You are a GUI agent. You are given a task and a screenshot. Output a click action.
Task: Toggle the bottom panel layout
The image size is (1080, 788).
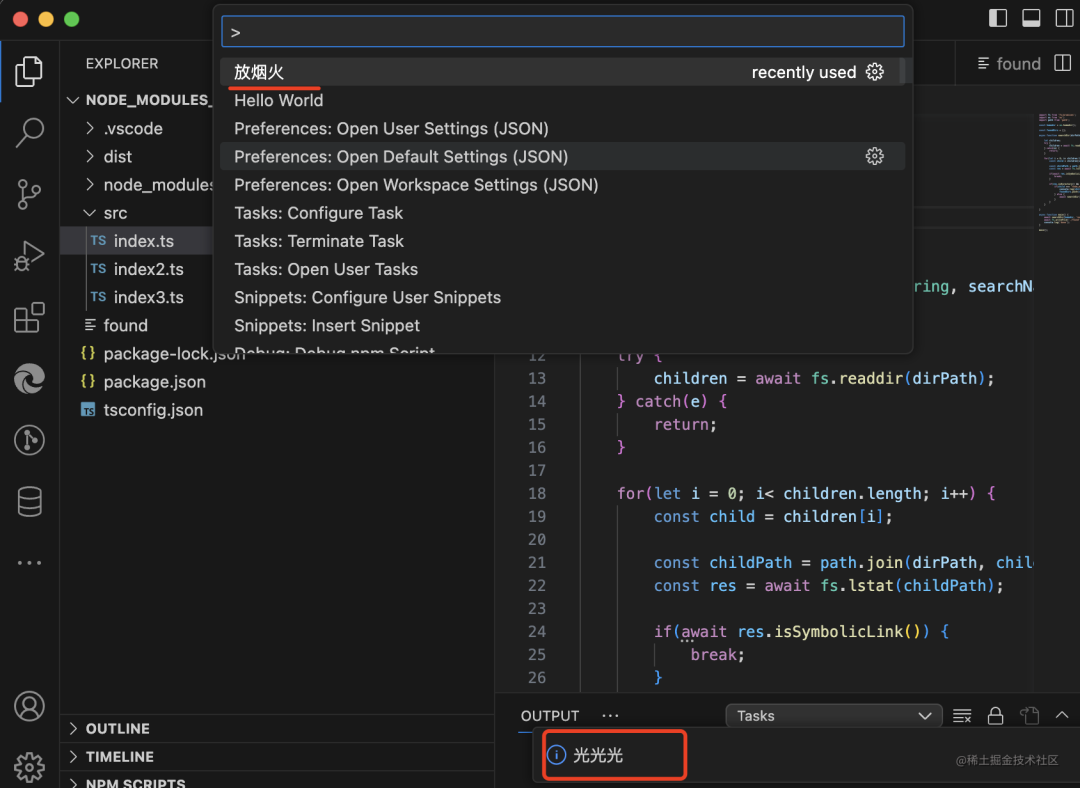click(x=1031, y=18)
